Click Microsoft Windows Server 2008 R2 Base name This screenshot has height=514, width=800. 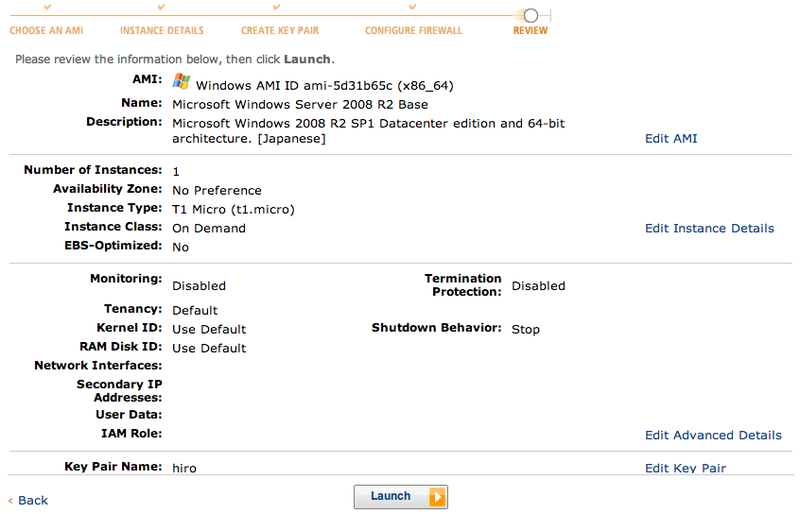point(300,105)
